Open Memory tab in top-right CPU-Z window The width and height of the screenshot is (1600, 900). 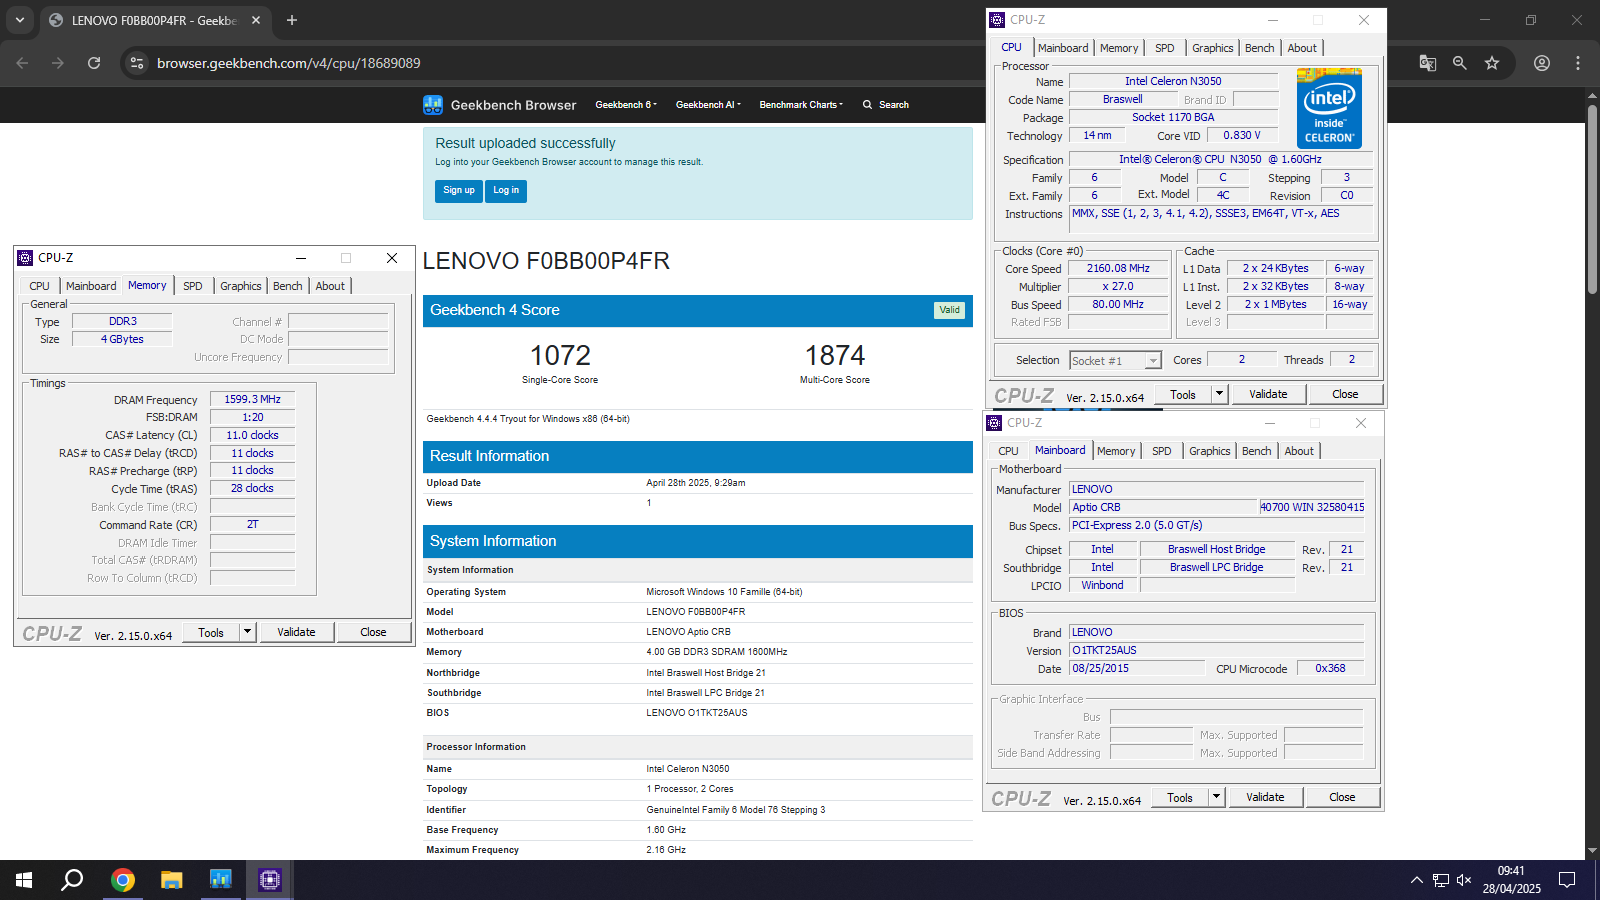[x=1119, y=48]
